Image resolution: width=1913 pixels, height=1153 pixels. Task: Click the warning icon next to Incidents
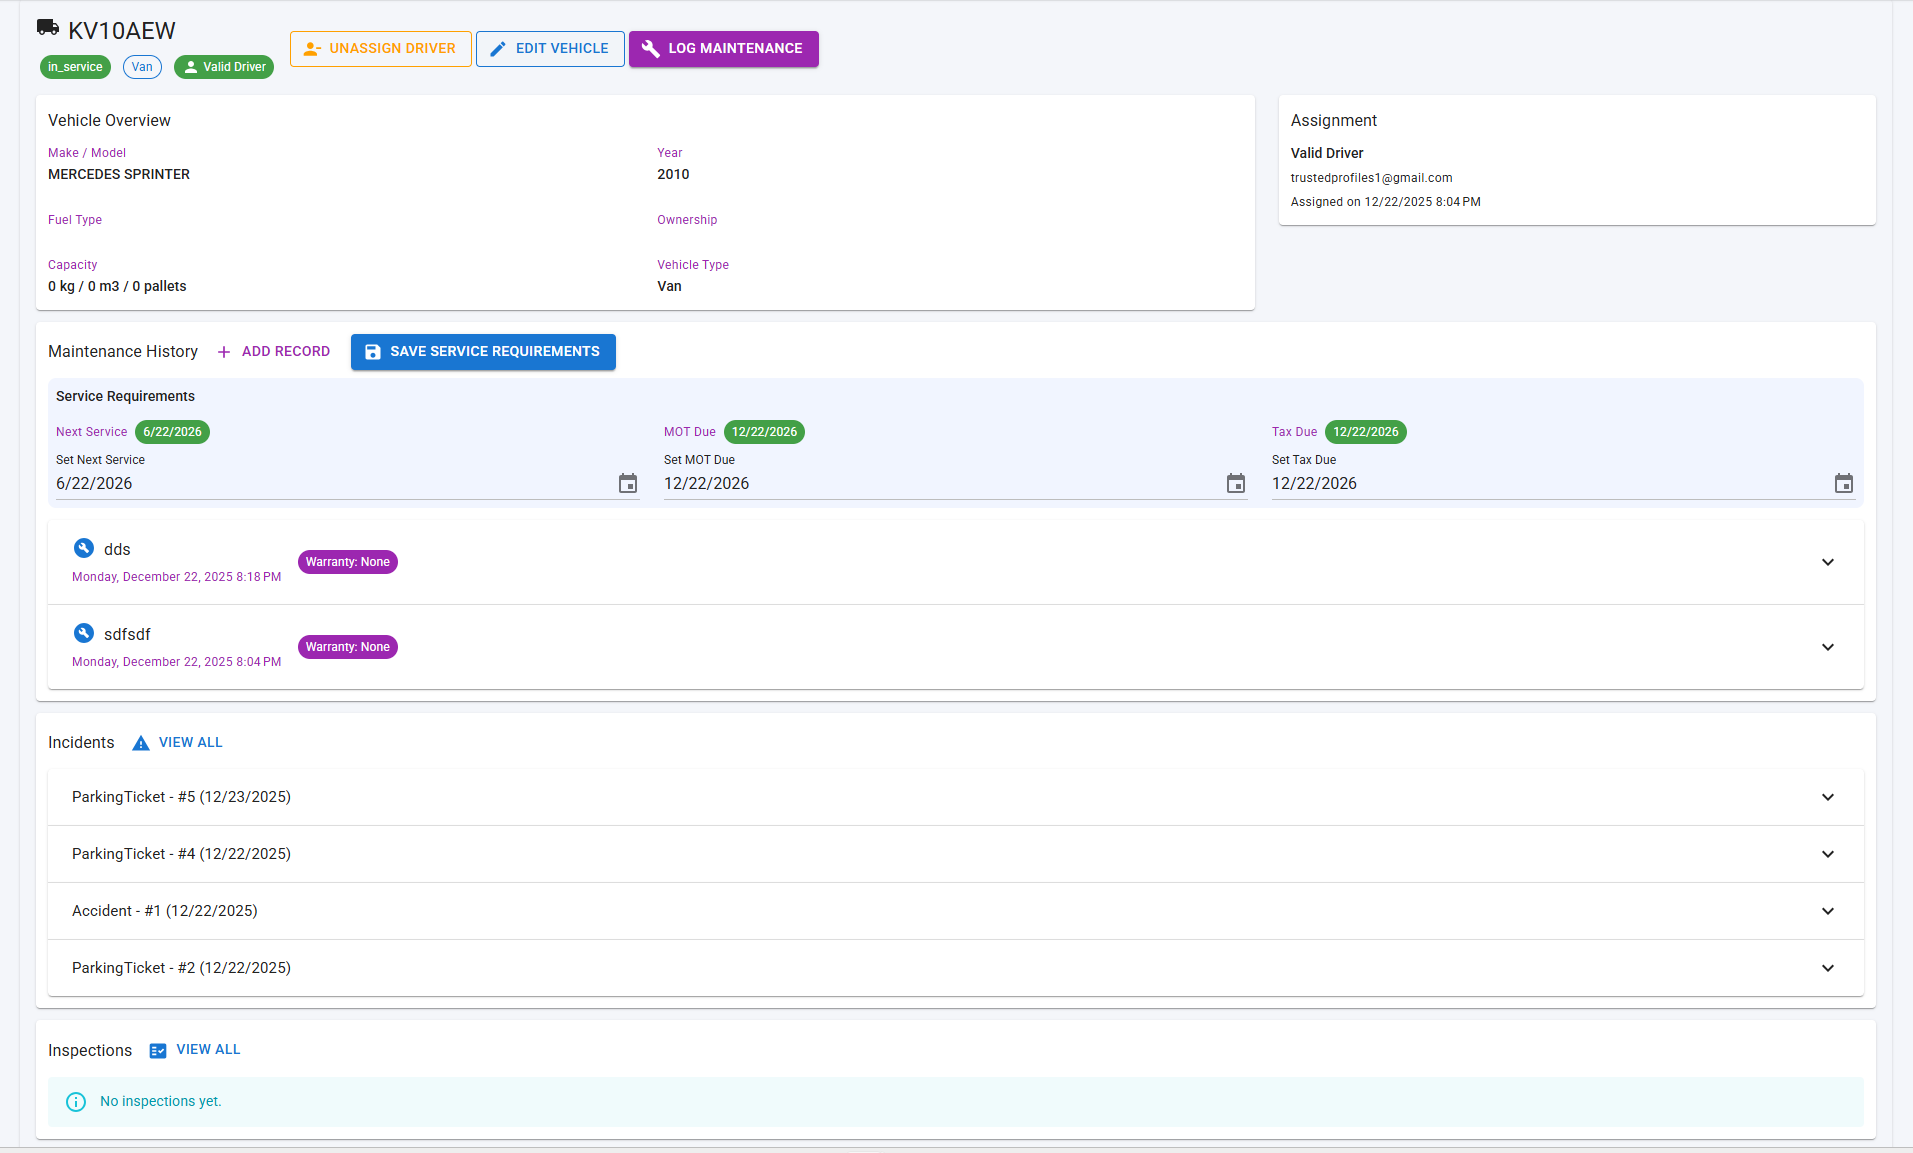pos(140,742)
